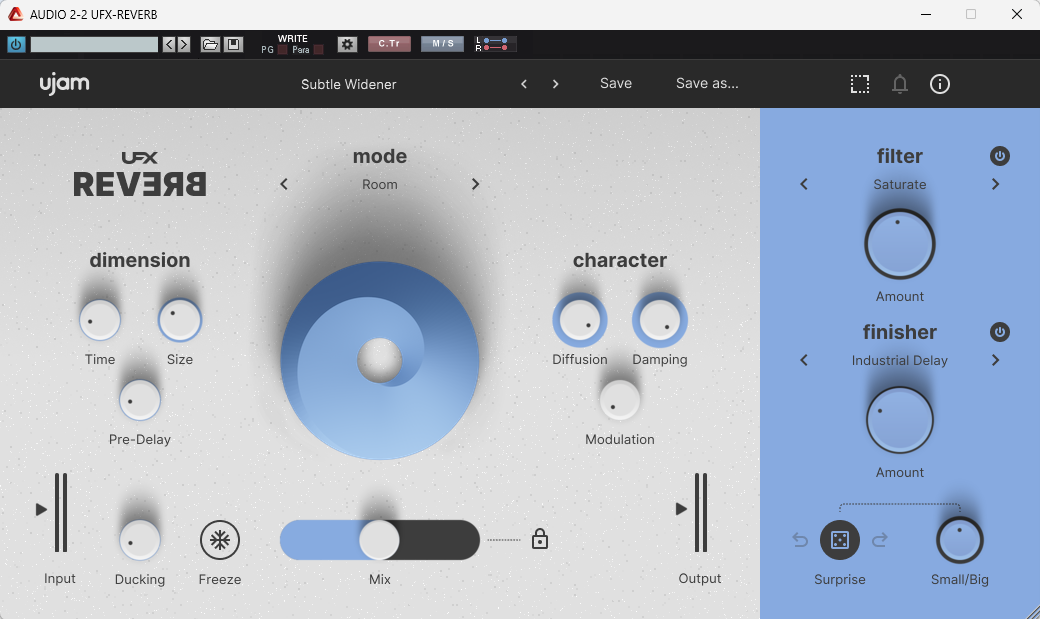
Task: Switch to next reverb mode arrow
Action: pyautogui.click(x=475, y=184)
